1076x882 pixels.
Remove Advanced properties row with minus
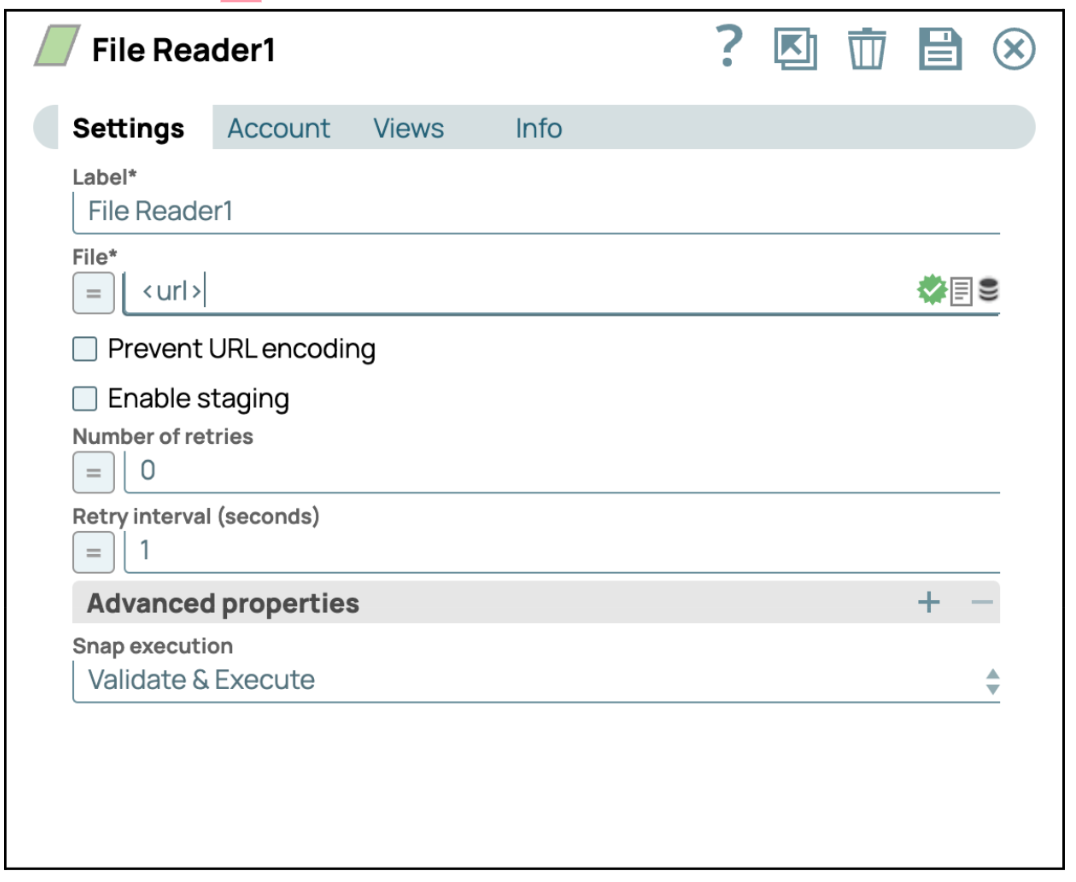982,602
